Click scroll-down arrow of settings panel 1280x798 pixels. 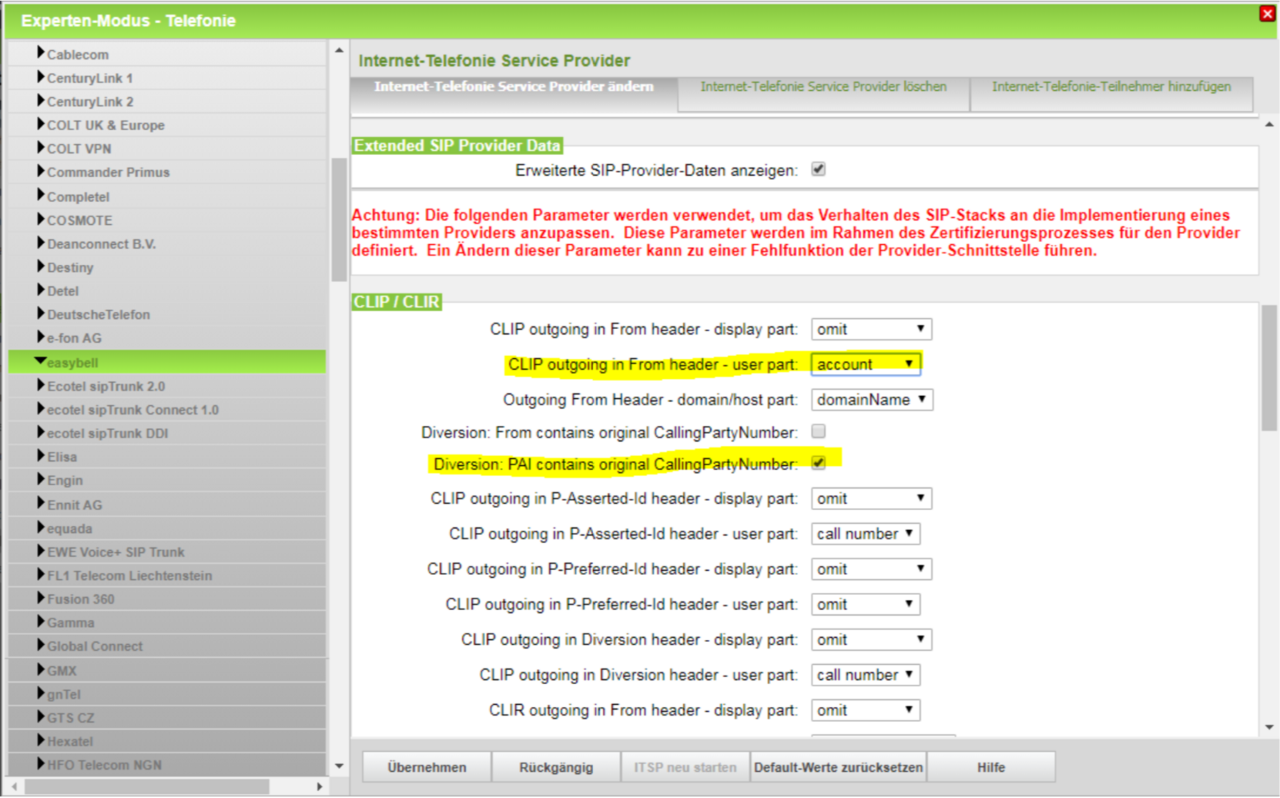[x=1269, y=727]
